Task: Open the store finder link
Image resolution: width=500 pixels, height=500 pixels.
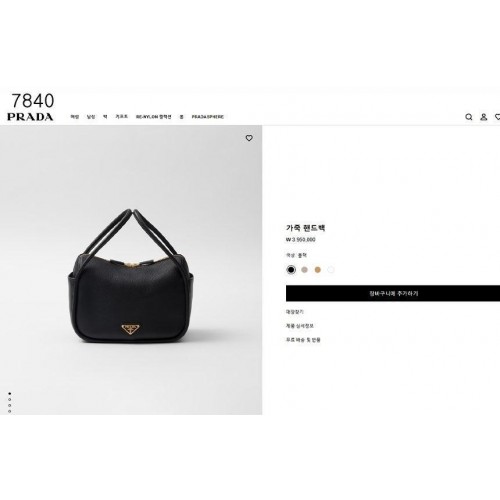Action: coord(295,312)
